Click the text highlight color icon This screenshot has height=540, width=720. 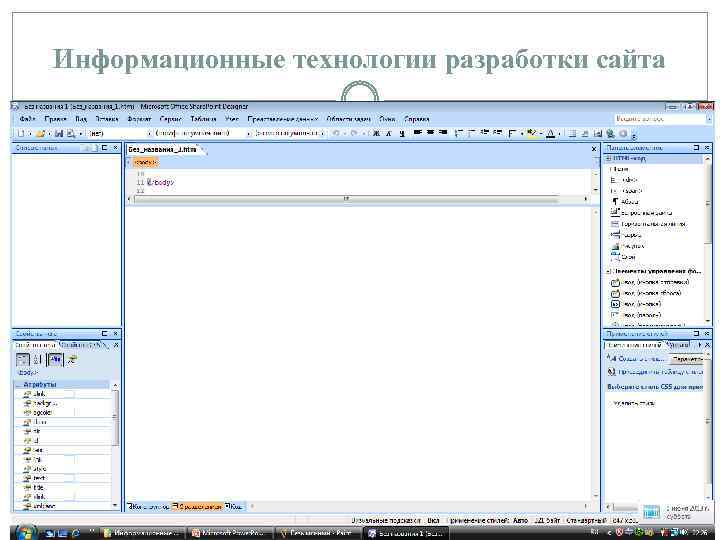tap(533, 134)
